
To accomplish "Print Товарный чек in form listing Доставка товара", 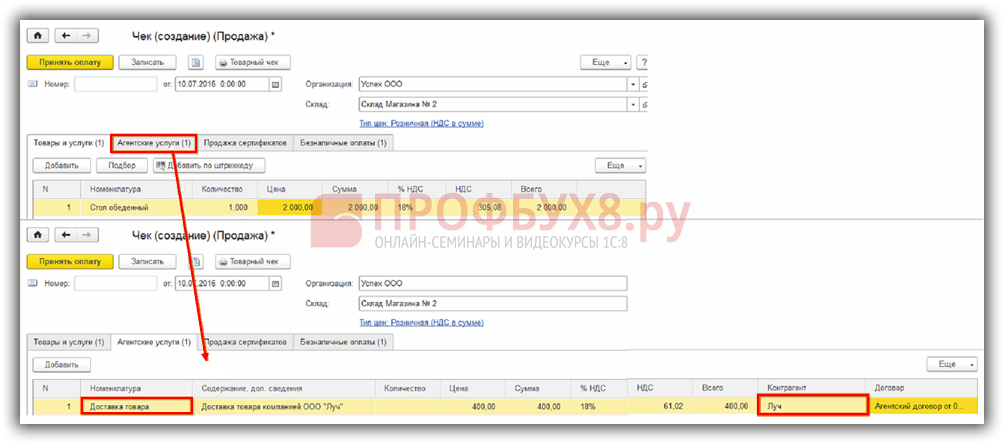I will tap(253, 262).
